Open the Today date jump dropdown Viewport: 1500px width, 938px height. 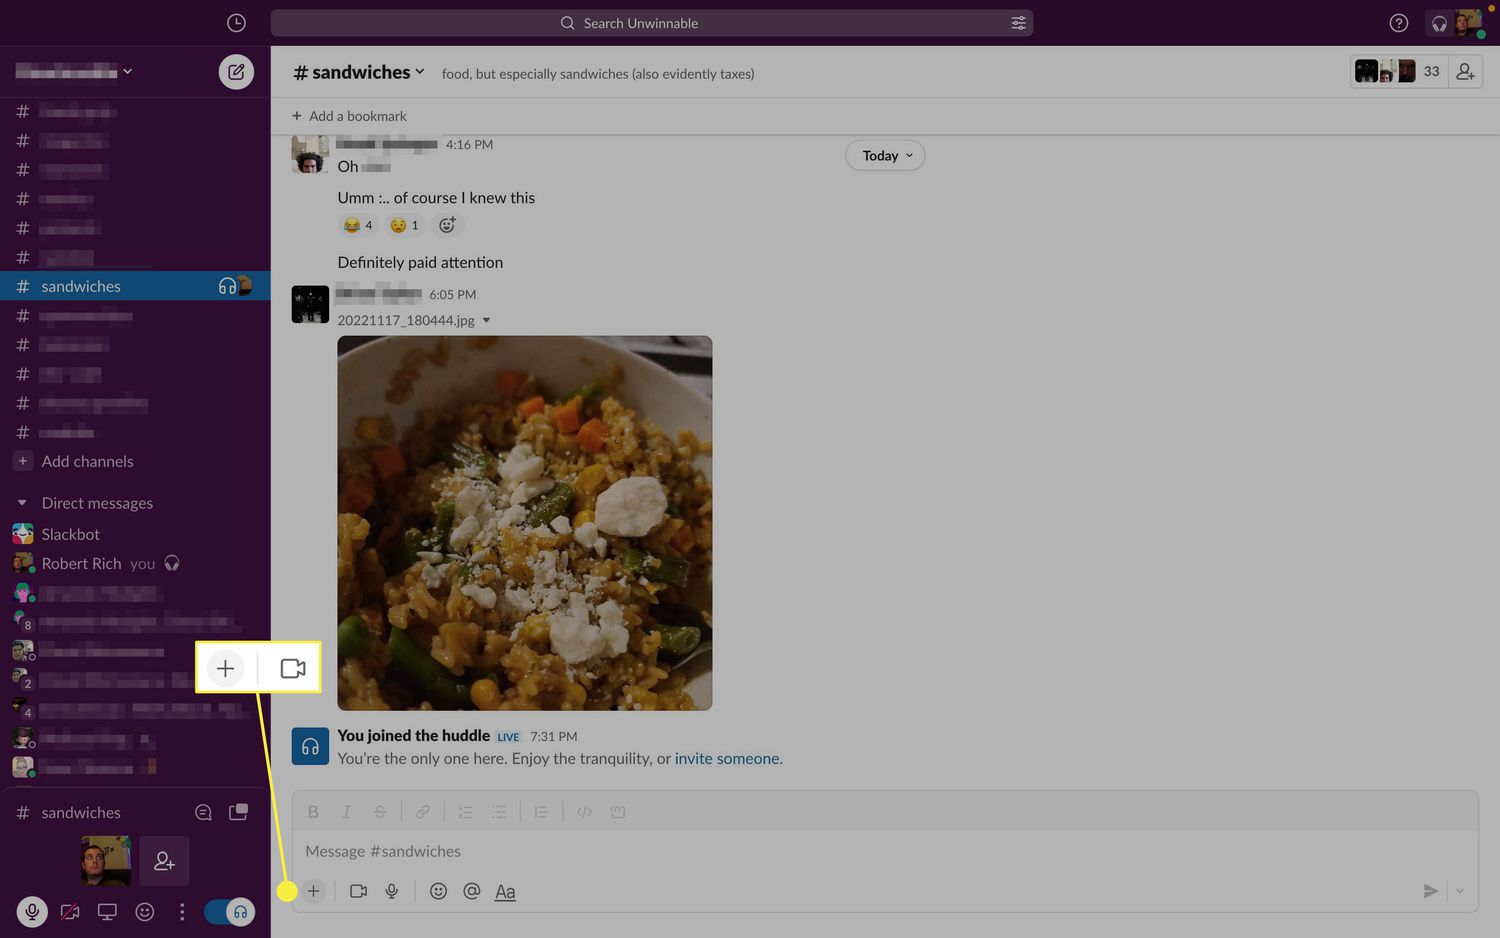pyautogui.click(x=885, y=155)
